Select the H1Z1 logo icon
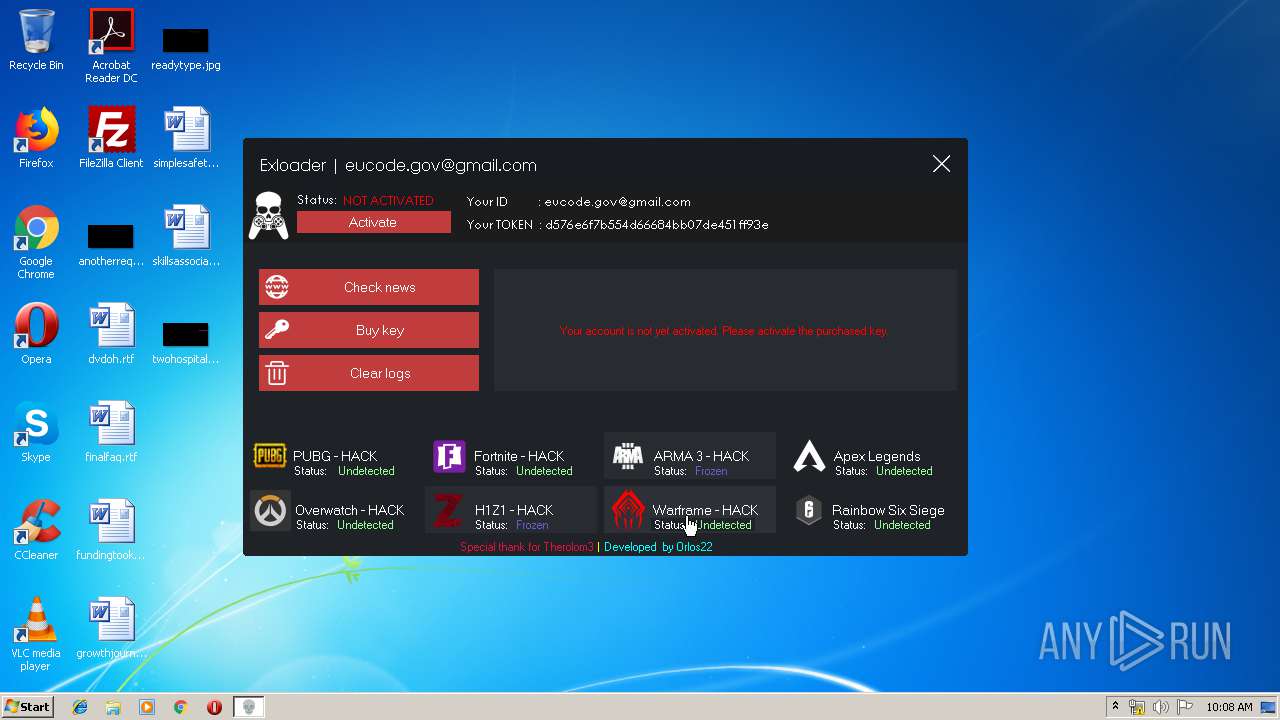 pos(448,511)
